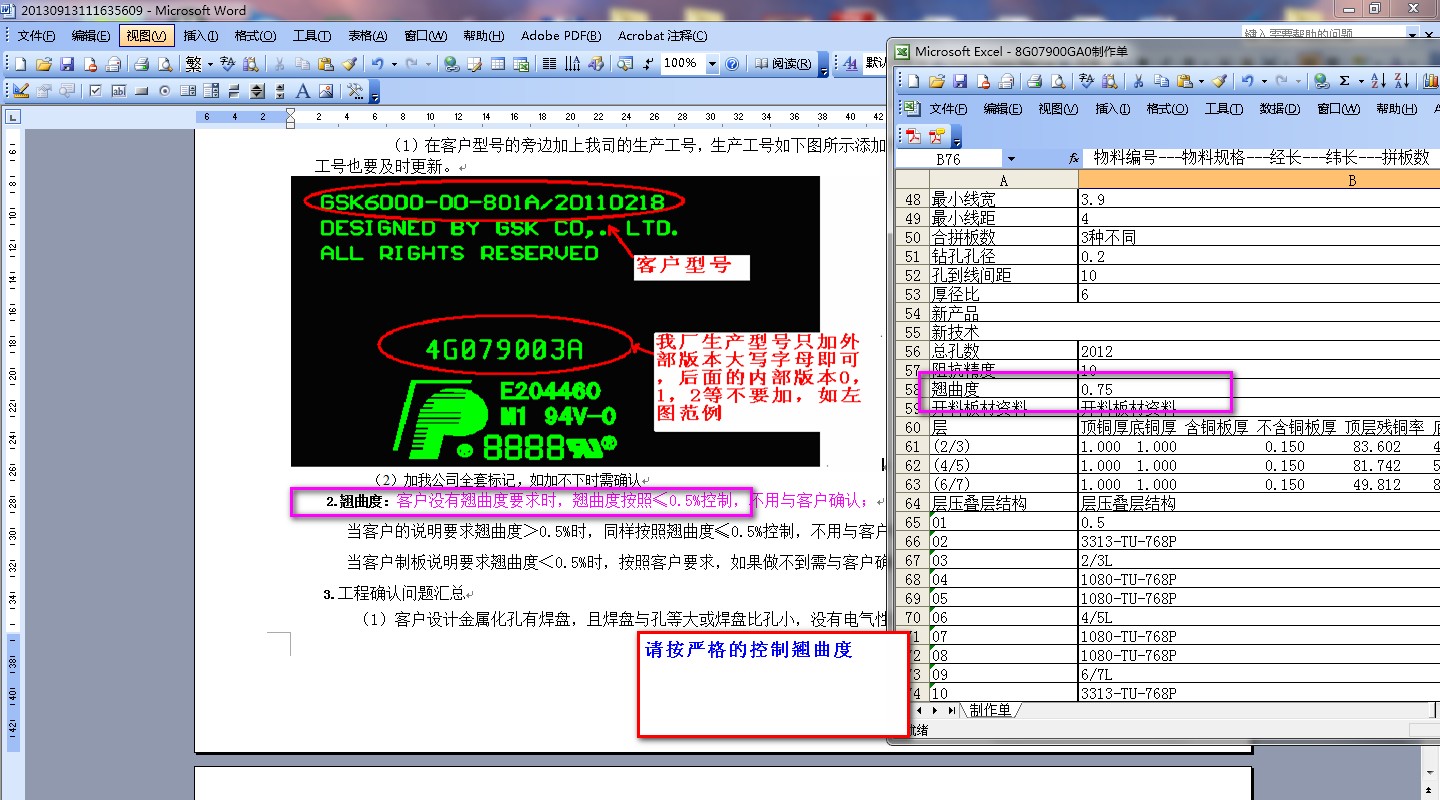Screen dimensions: 1440x800
Task: Click Format Painter brush in Word toolbar
Action: (x=349, y=64)
